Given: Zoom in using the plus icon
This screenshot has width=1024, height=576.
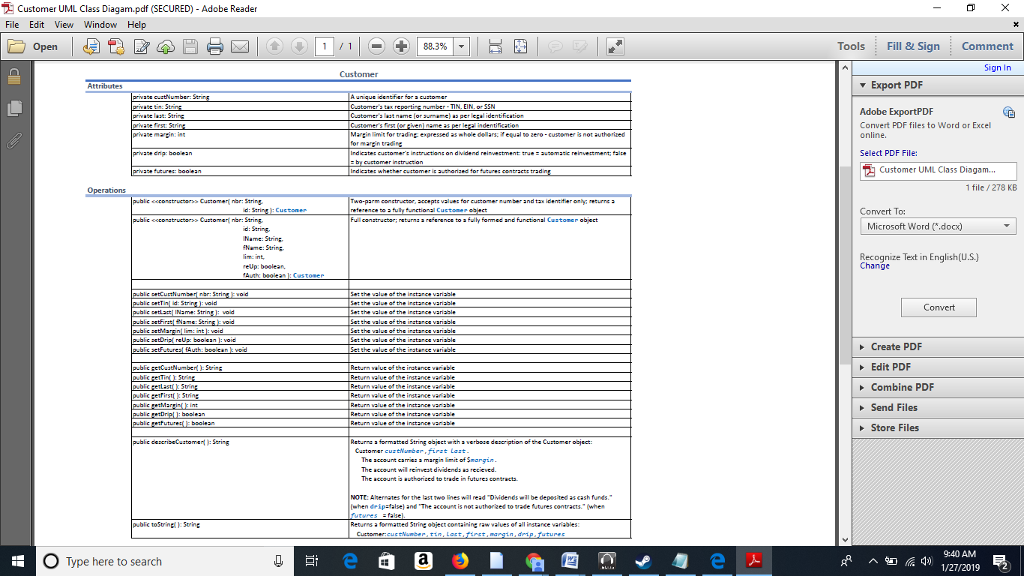Looking at the screenshot, I should 399,46.
